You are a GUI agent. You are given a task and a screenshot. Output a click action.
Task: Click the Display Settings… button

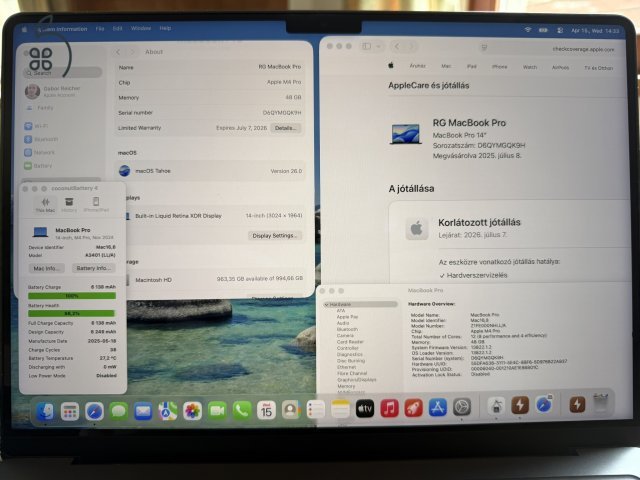[275, 236]
